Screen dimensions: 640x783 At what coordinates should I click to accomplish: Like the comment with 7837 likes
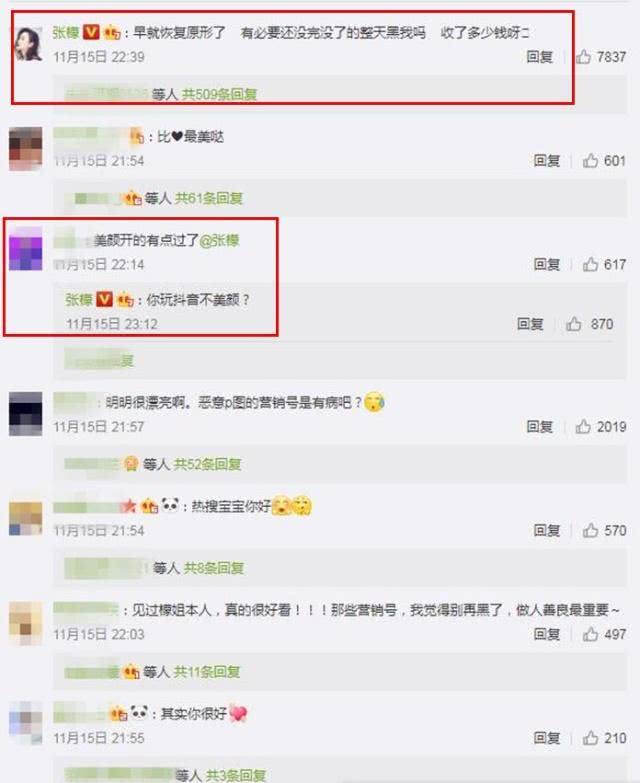pos(583,56)
